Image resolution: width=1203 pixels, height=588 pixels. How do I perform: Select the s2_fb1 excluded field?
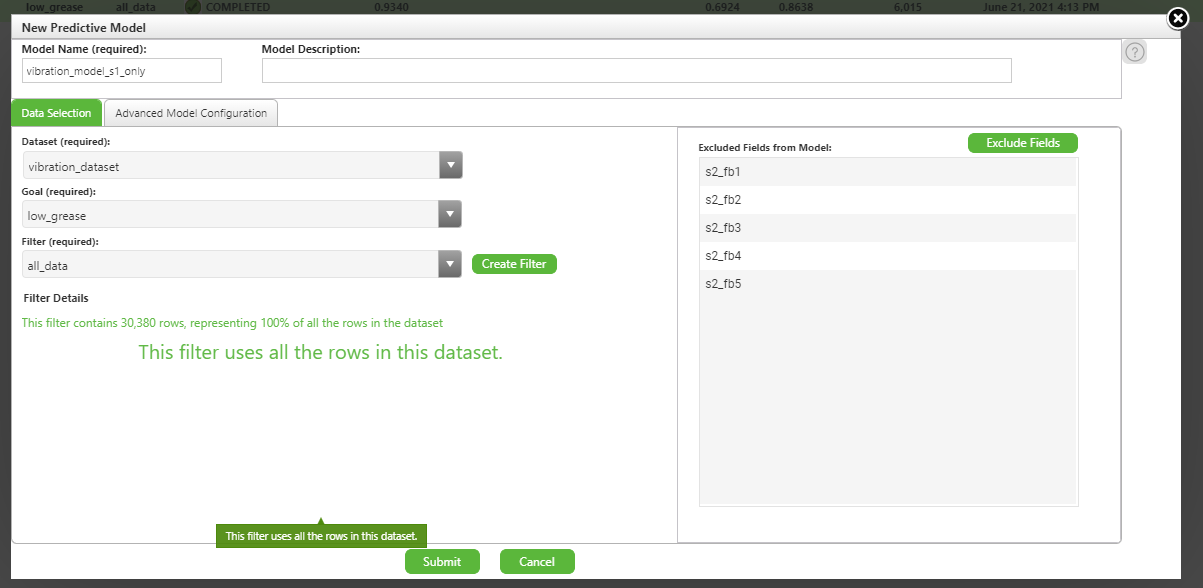[888, 171]
